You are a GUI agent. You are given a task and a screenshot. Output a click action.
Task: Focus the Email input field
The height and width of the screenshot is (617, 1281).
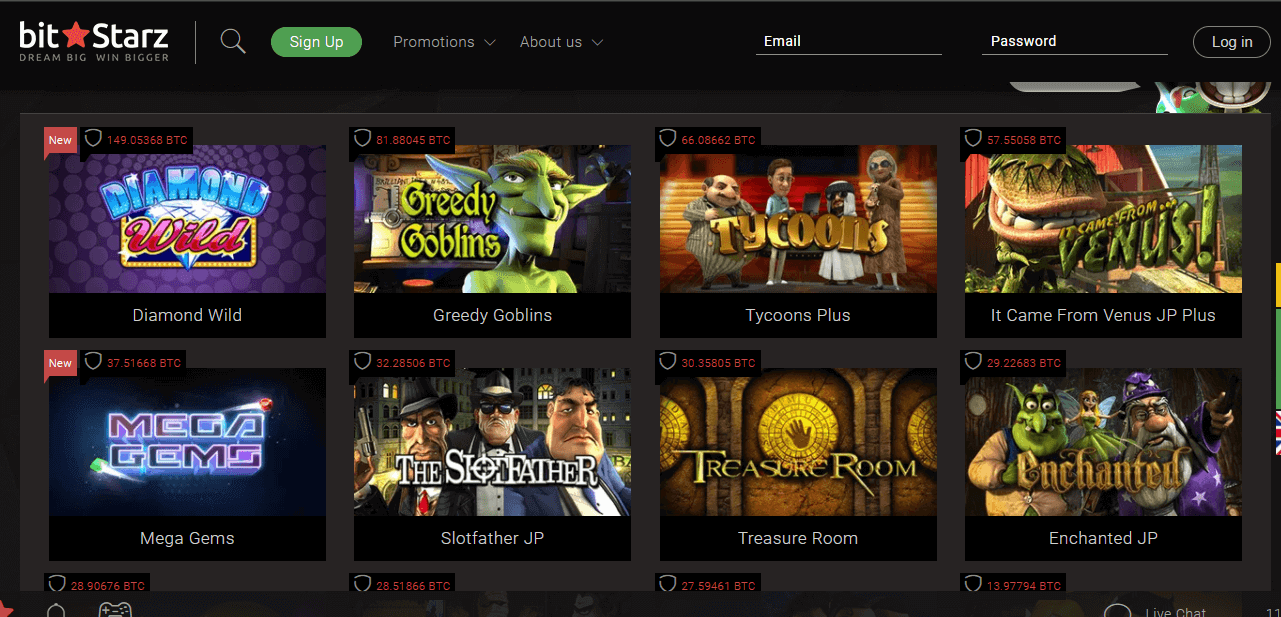(848, 42)
